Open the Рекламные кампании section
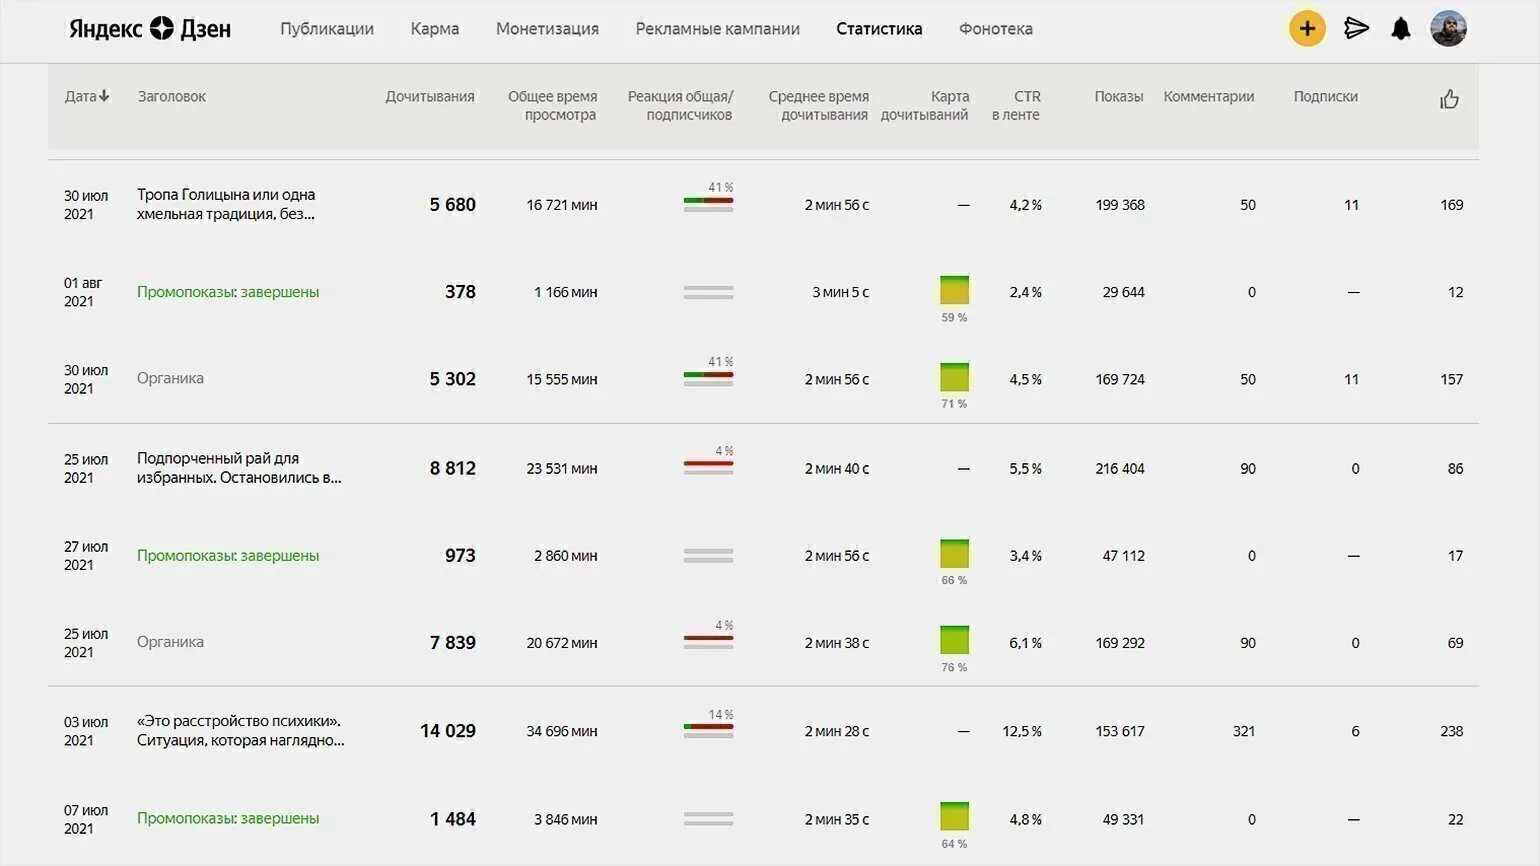 pyautogui.click(x=717, y=29)
